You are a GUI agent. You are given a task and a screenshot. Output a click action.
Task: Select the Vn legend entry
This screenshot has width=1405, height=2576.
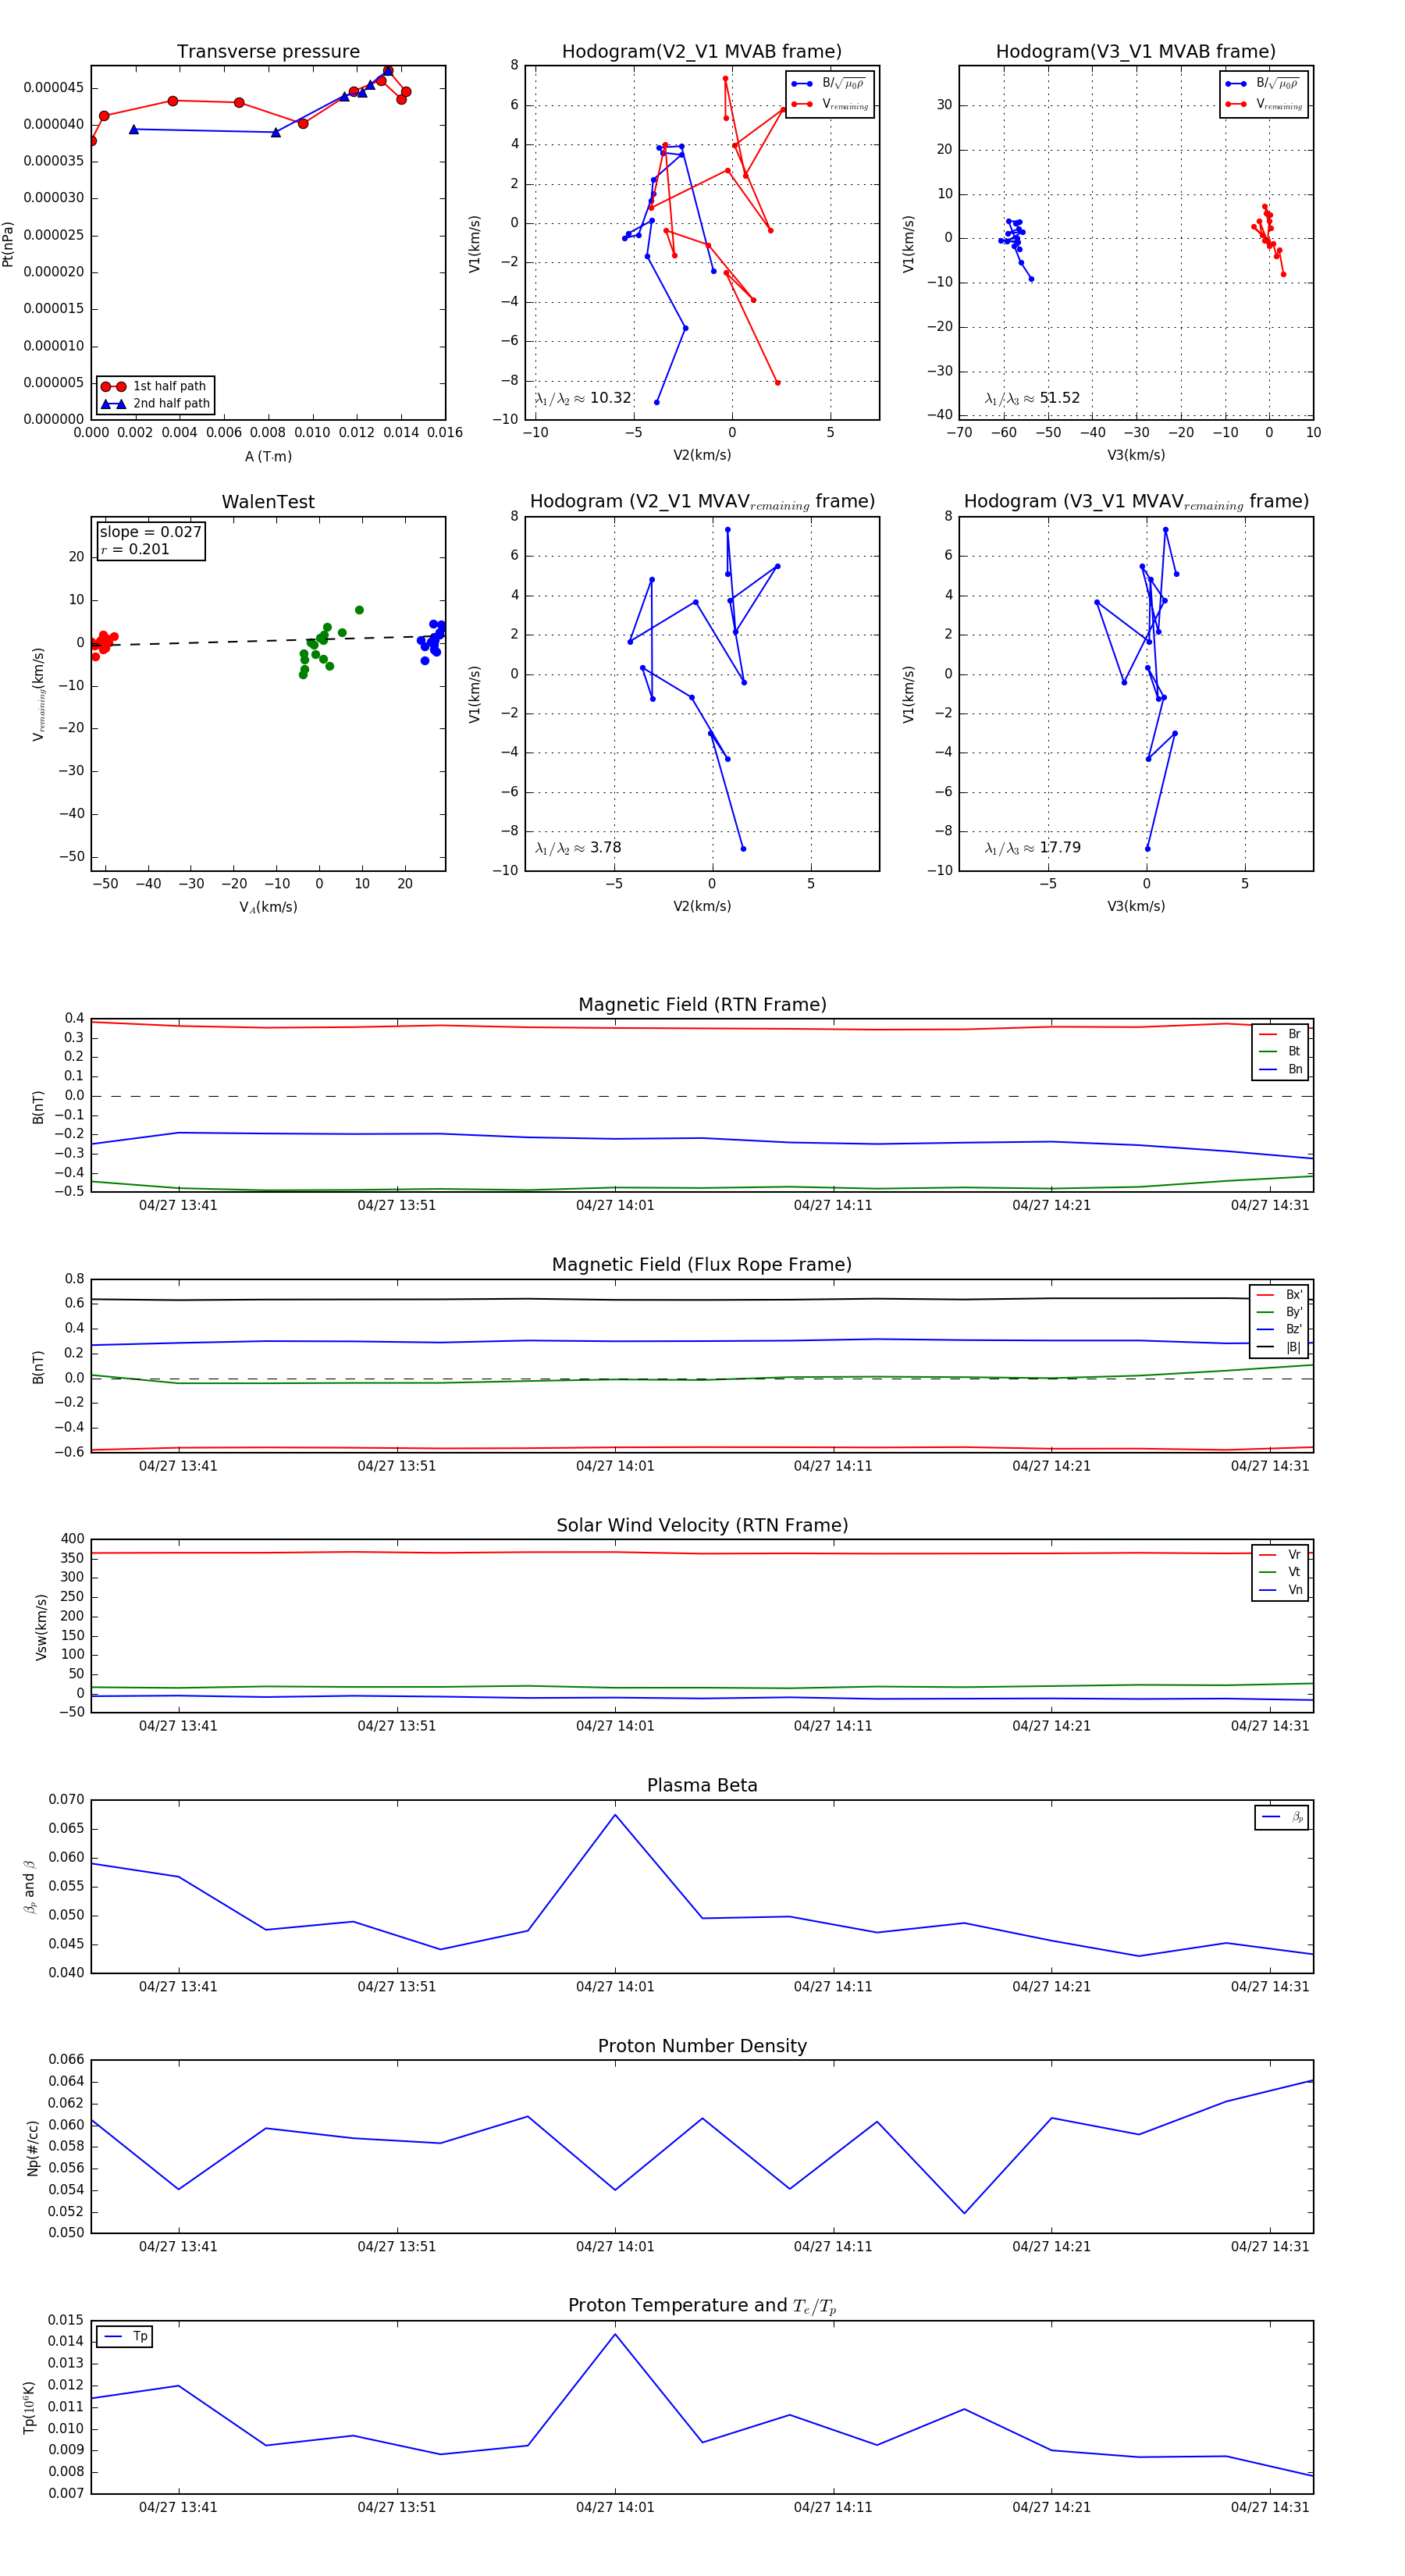(1280, 1590)
